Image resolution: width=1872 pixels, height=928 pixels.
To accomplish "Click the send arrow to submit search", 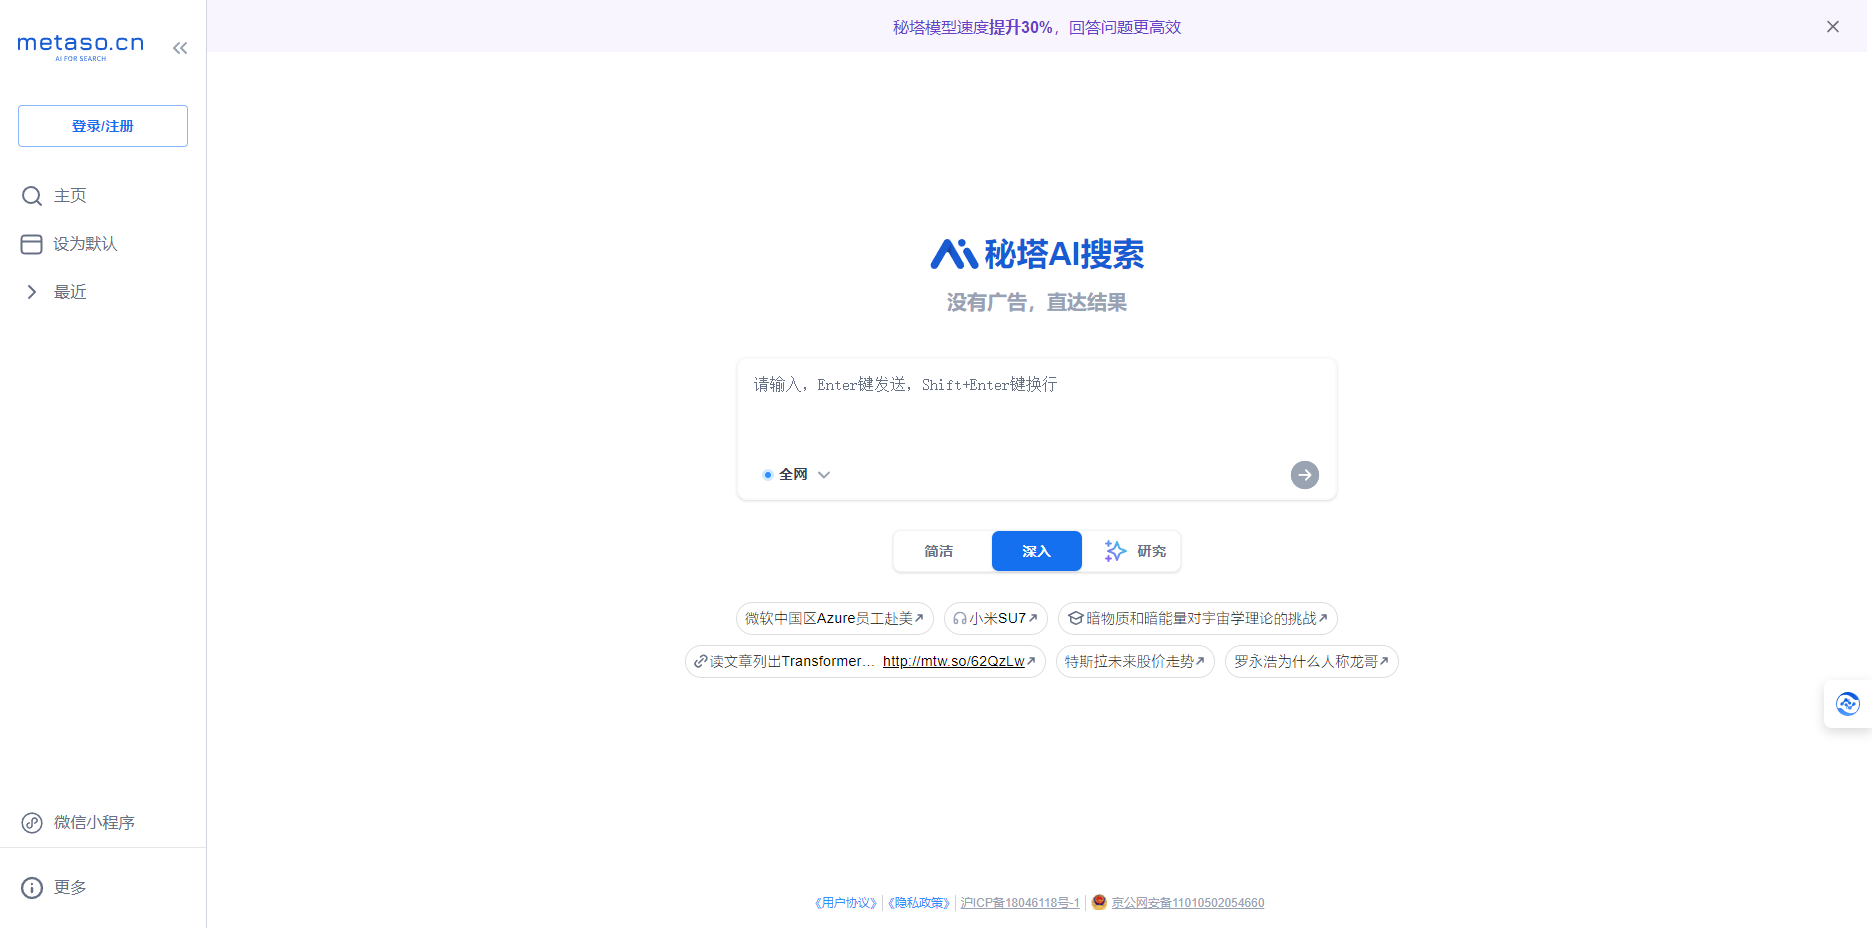I will coord(1304,474).
